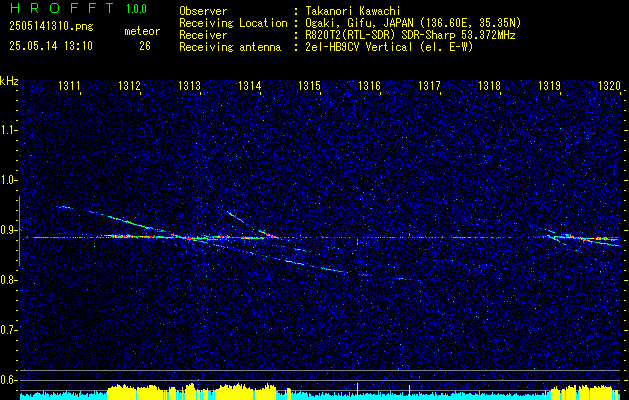Click the 0.6 kHz frequency axis label
629x400 pixels.
click(7, 380)
